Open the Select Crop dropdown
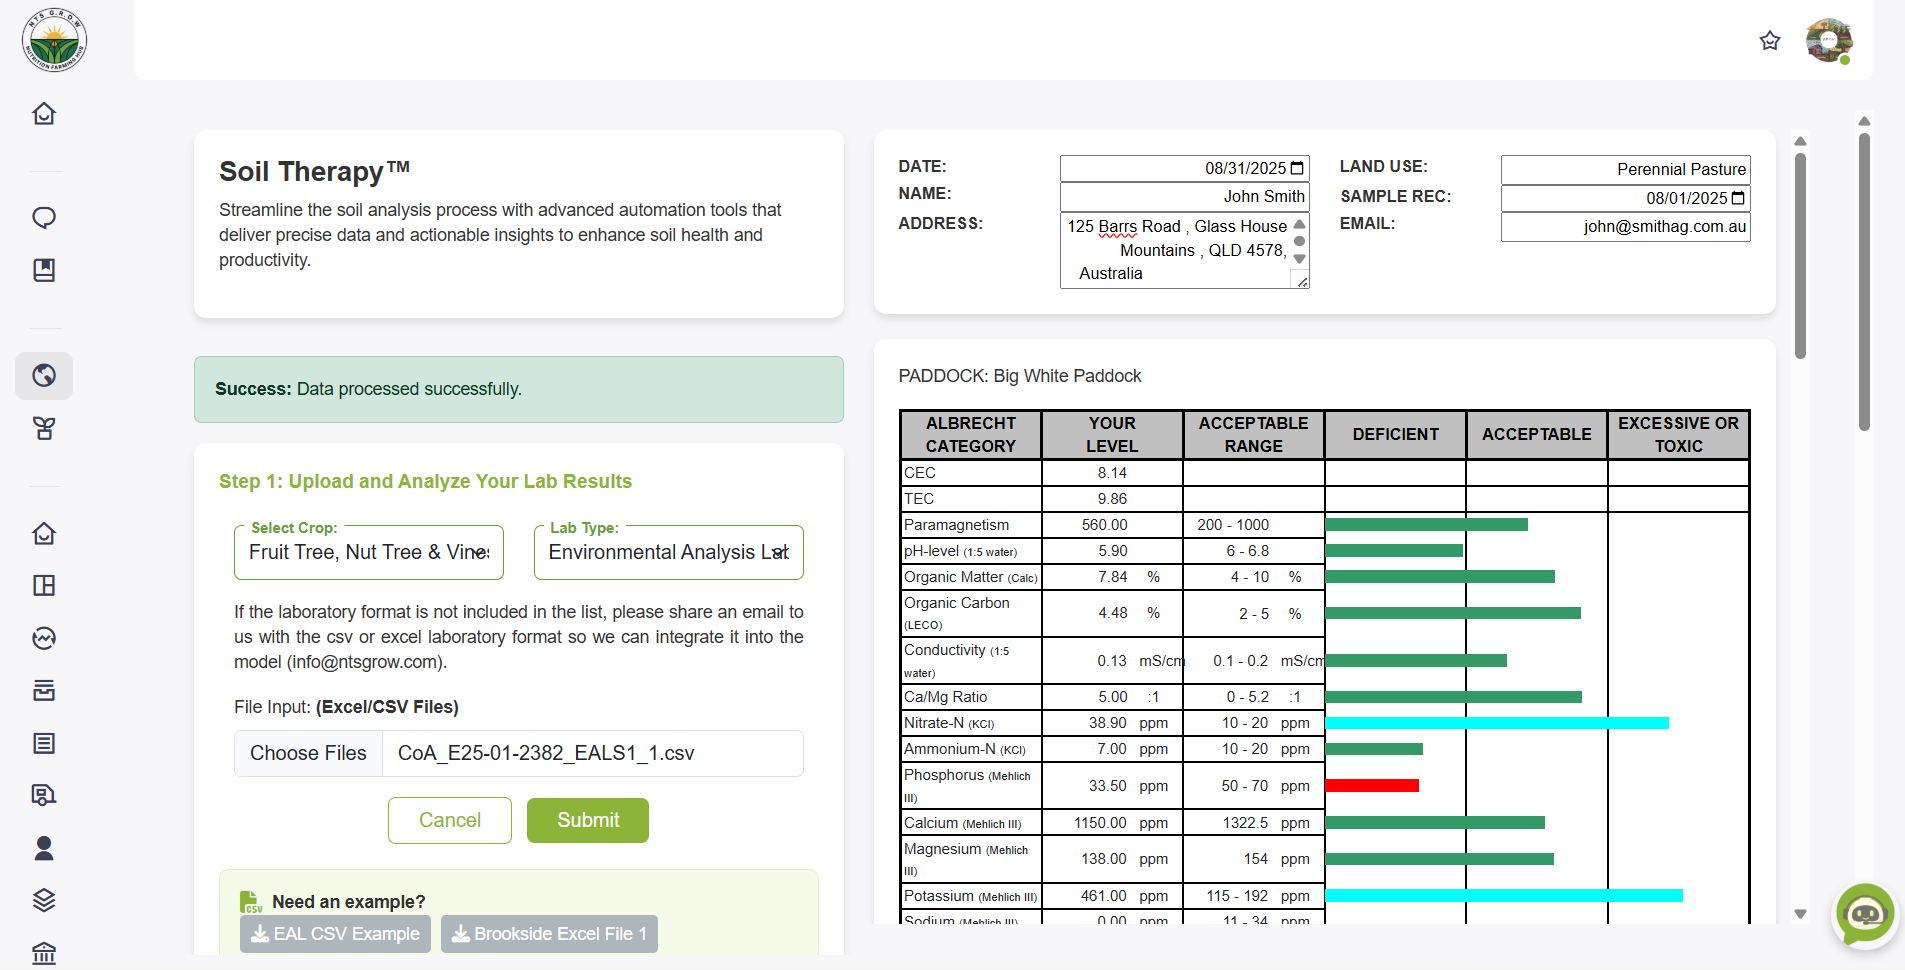Screen dimensions: 1905x970 (368, 552)
